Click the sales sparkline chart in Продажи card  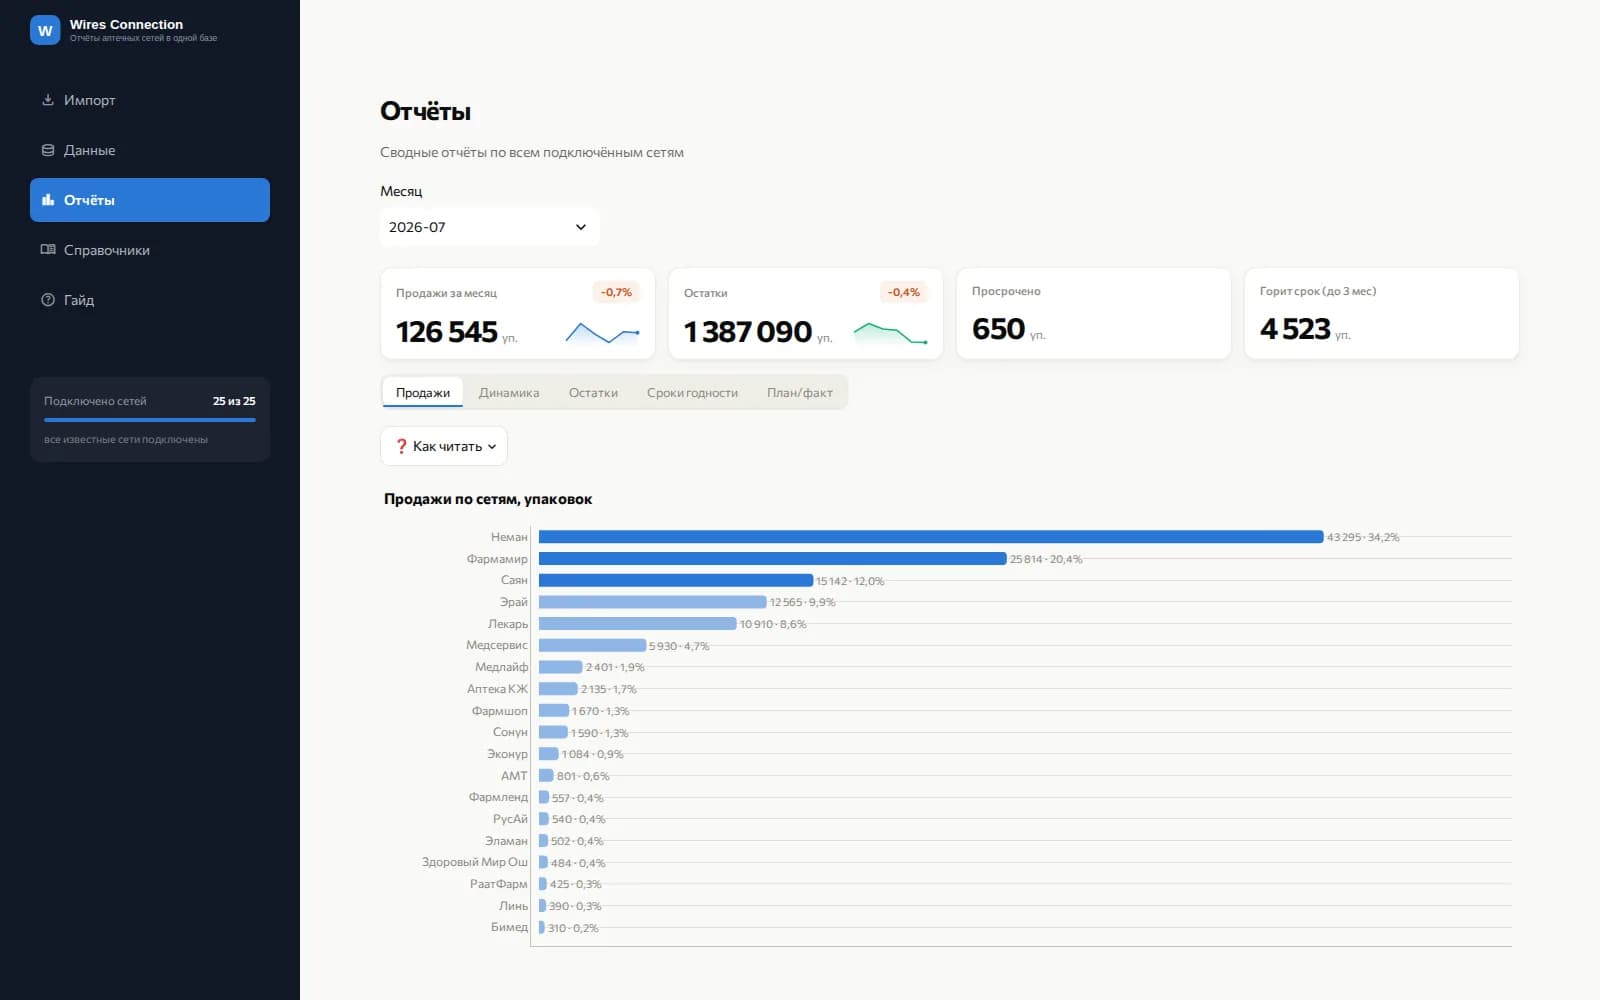[603, 332]
